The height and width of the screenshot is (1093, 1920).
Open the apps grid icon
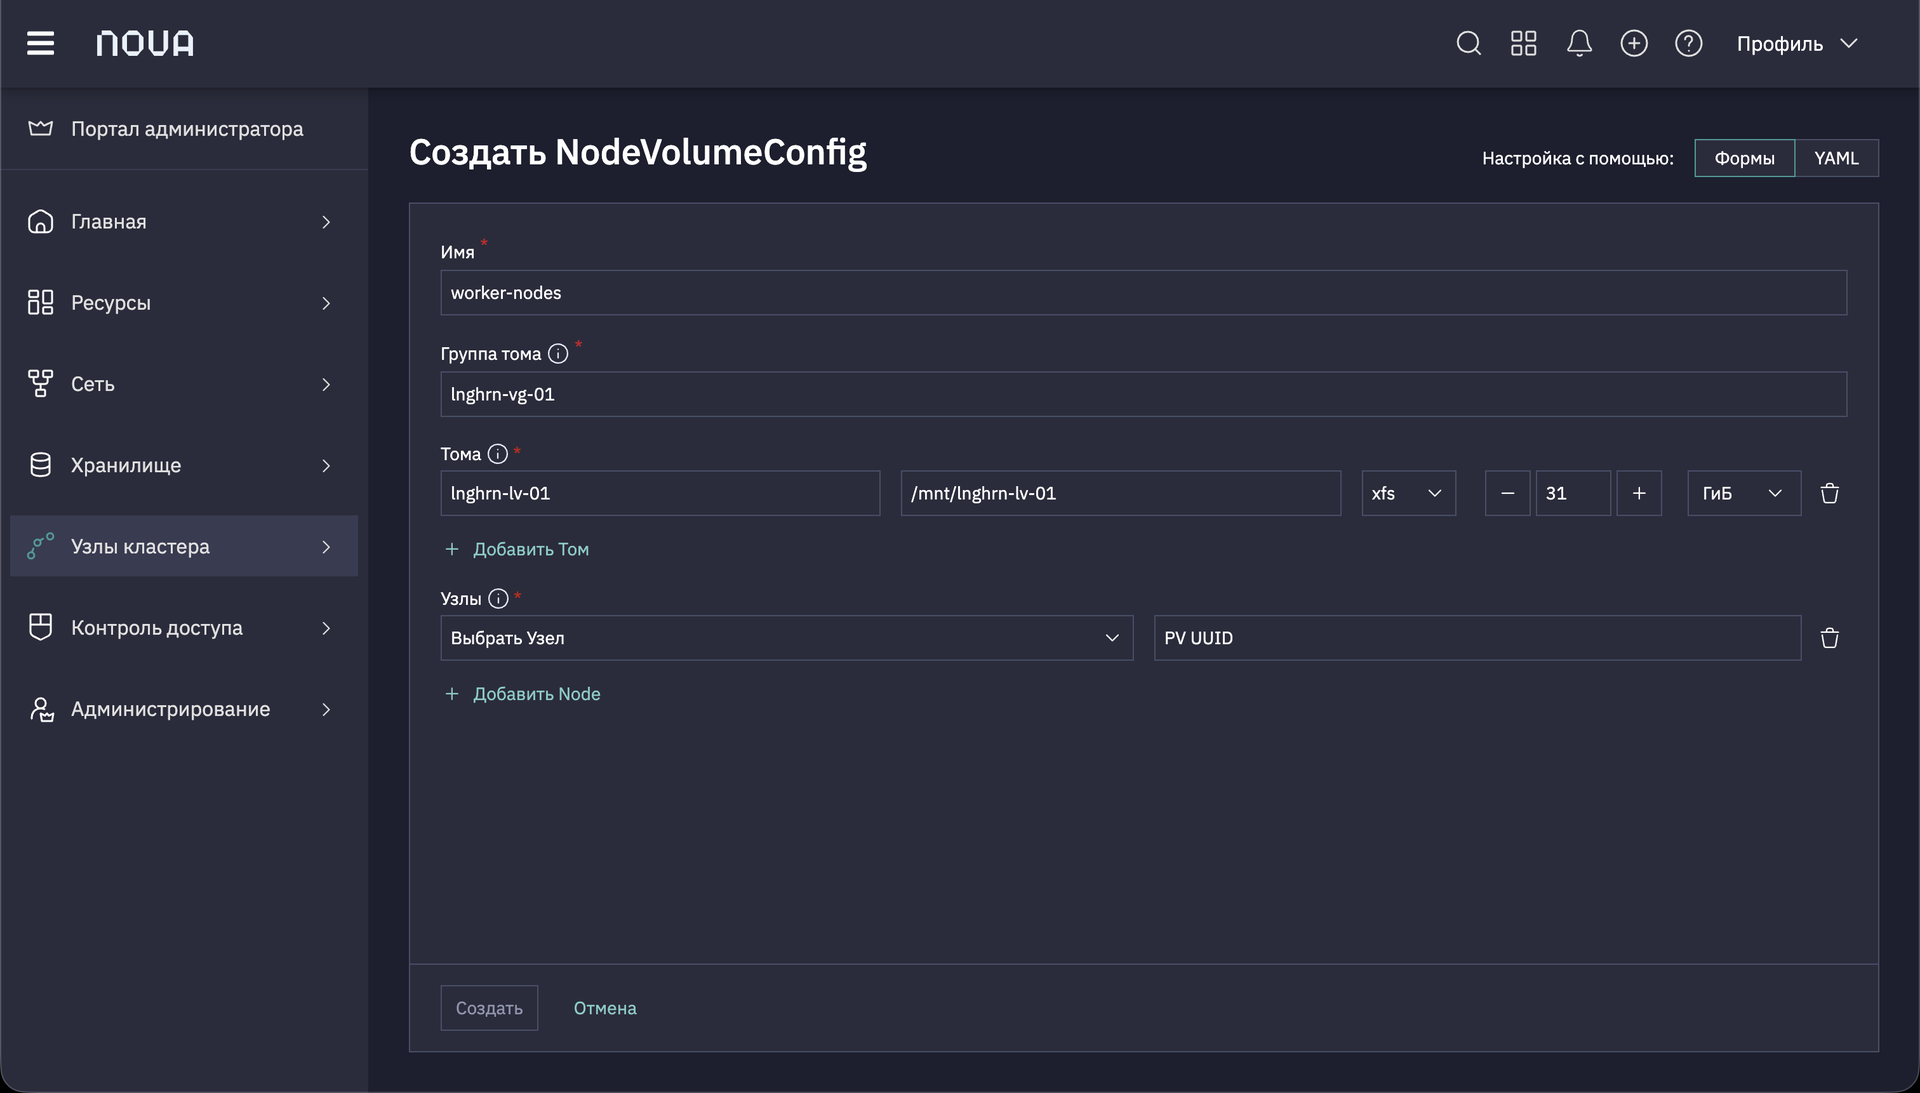coord(1523,43)
